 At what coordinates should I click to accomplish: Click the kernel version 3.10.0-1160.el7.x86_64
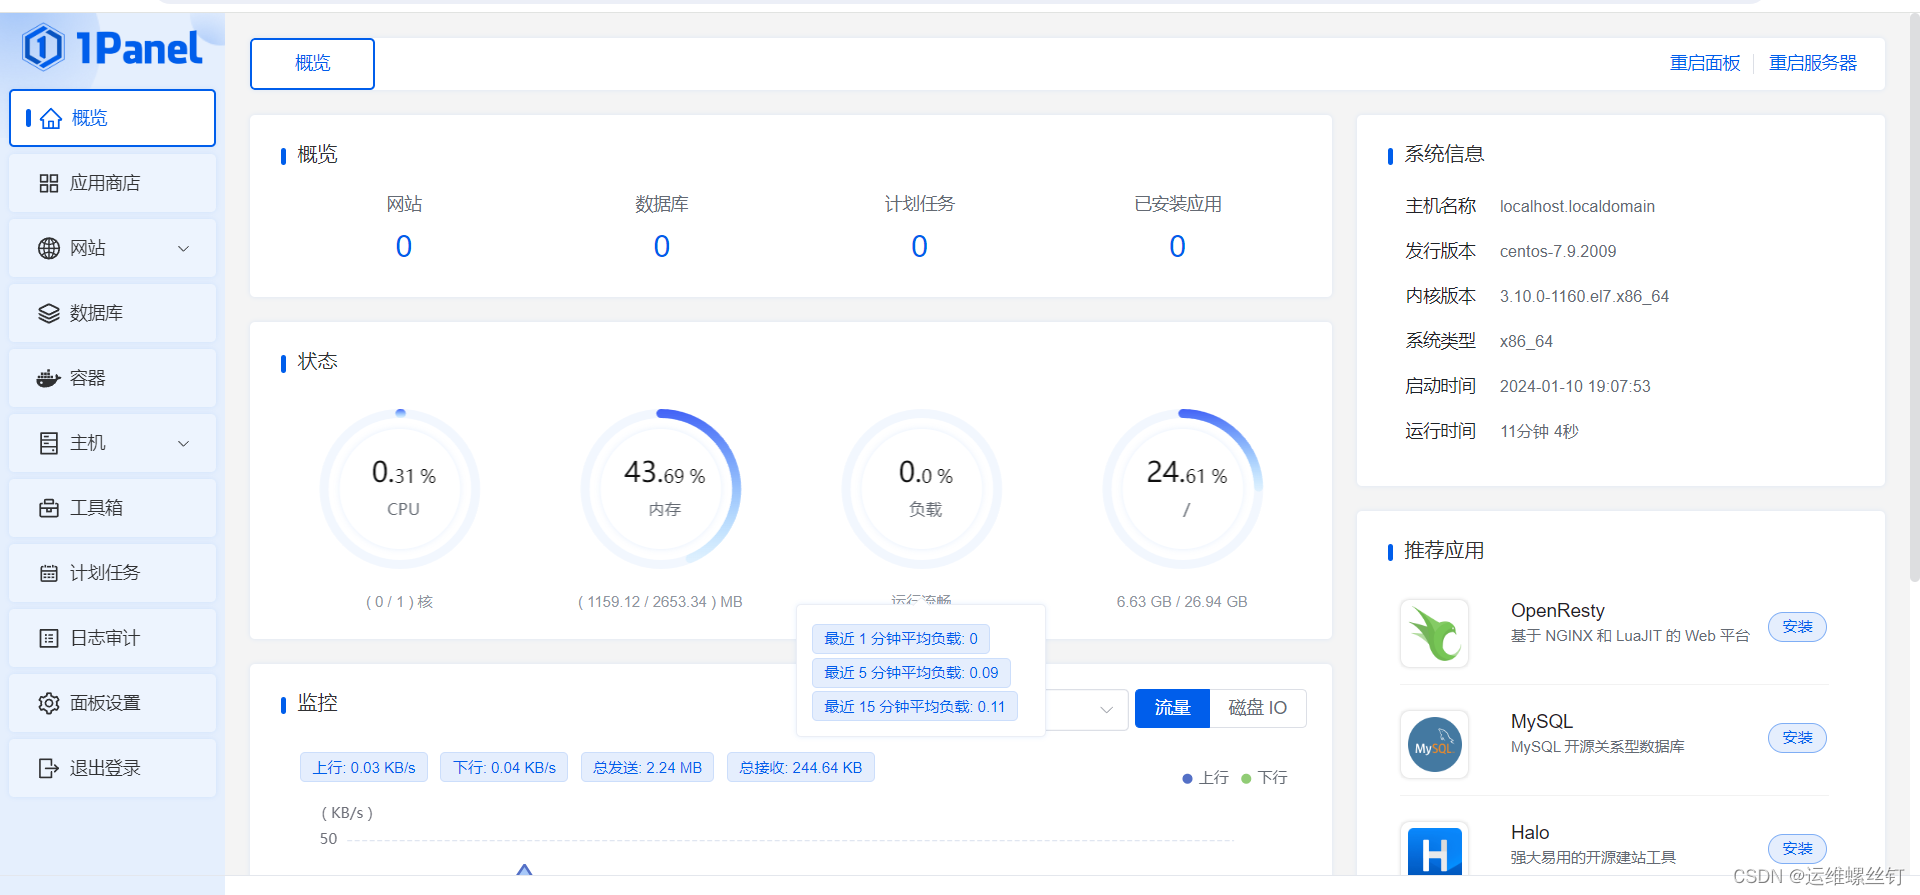pos(1584,297)
